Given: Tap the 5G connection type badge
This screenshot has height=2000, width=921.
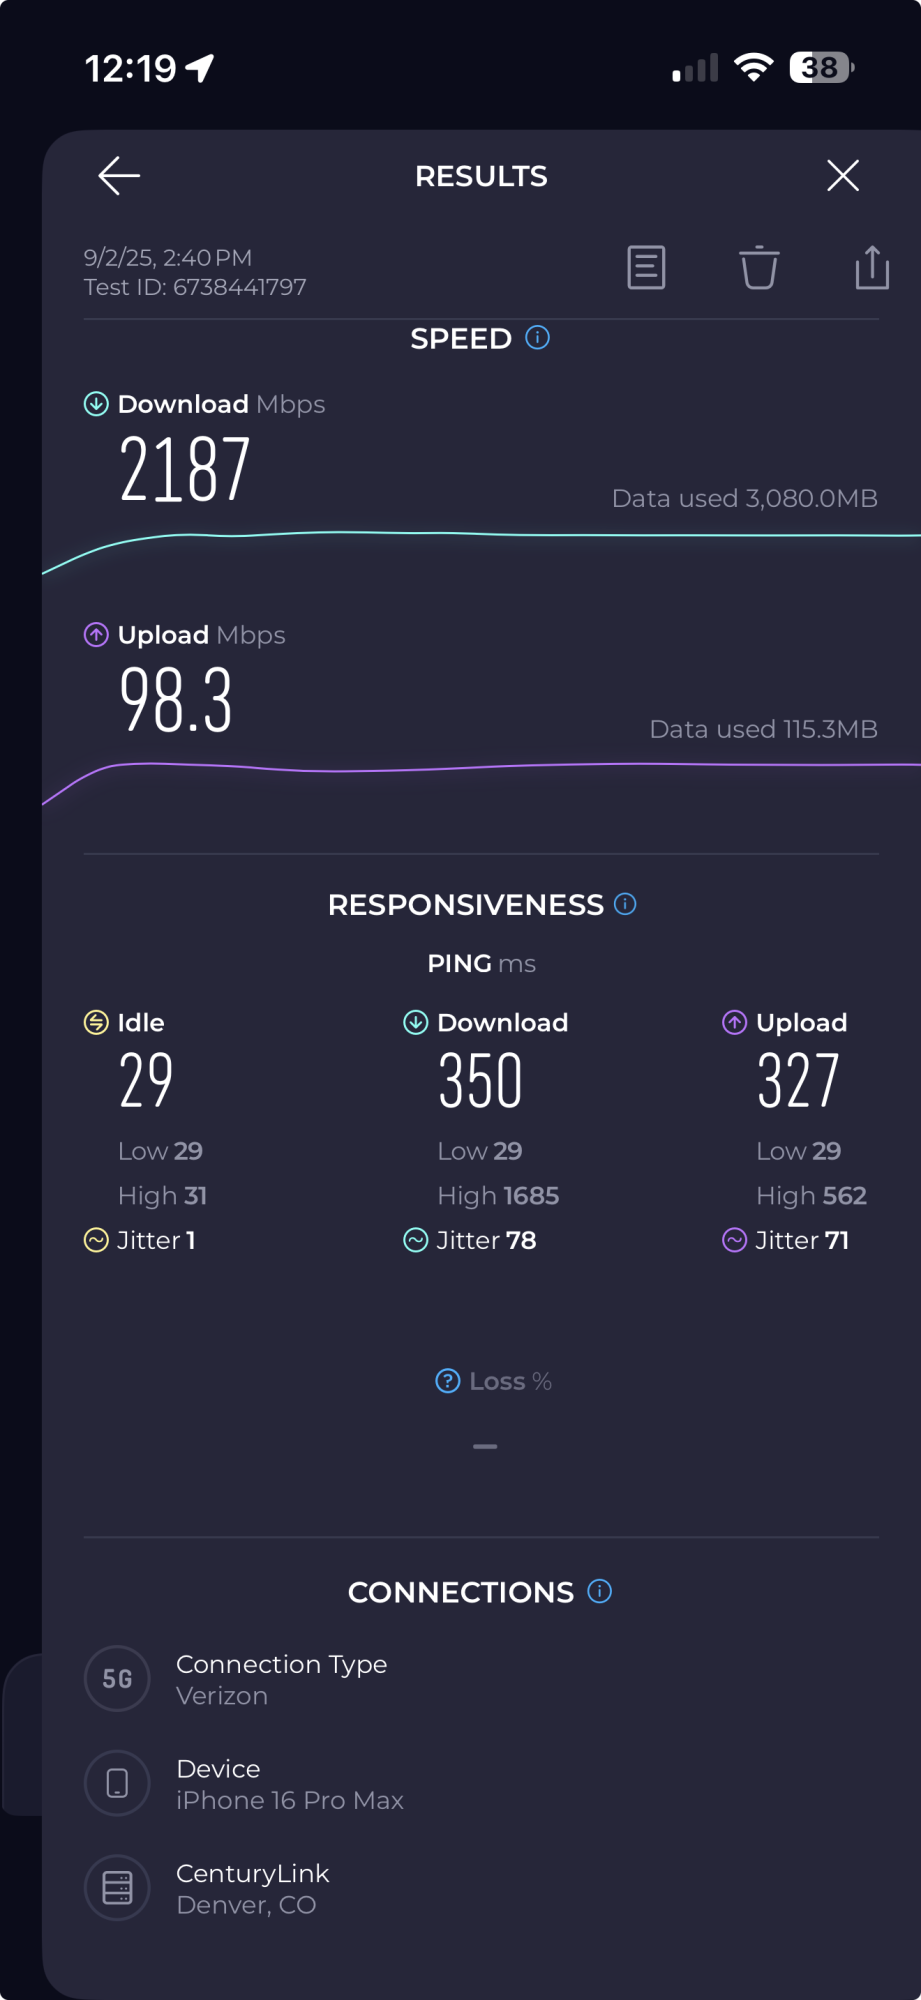Looking at the screenshot, I should (x=118, y=1679).
